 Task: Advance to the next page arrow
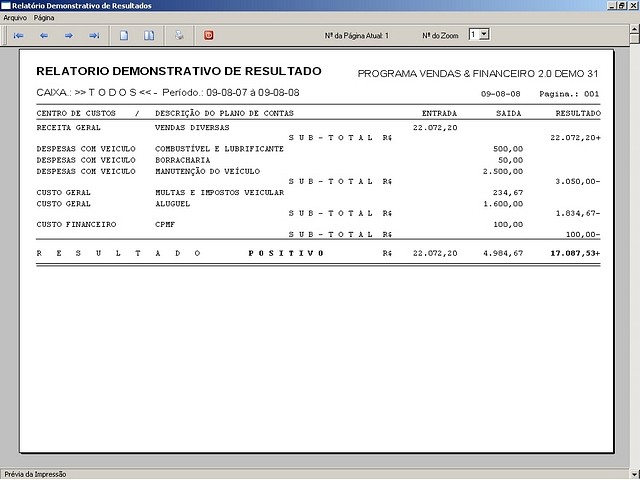69,35
